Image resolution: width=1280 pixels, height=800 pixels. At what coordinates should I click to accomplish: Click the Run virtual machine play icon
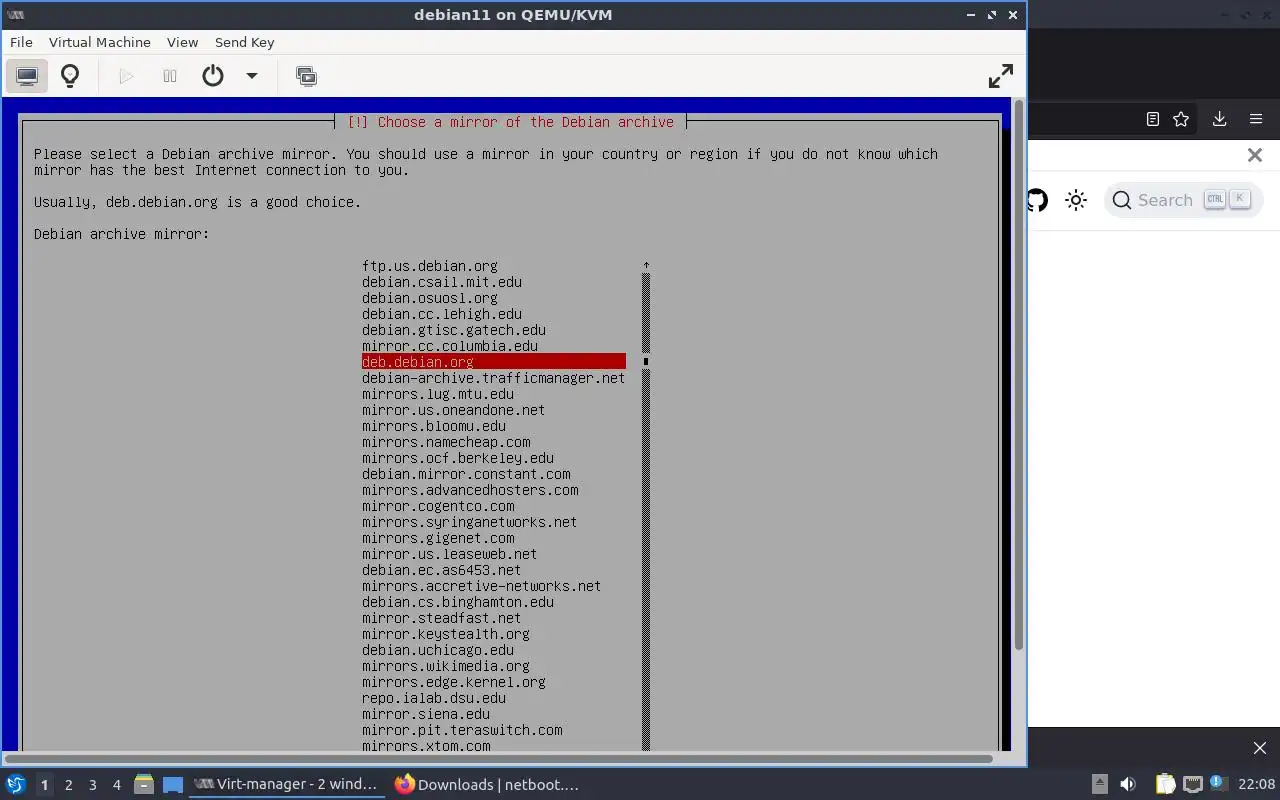pos(126,76)
